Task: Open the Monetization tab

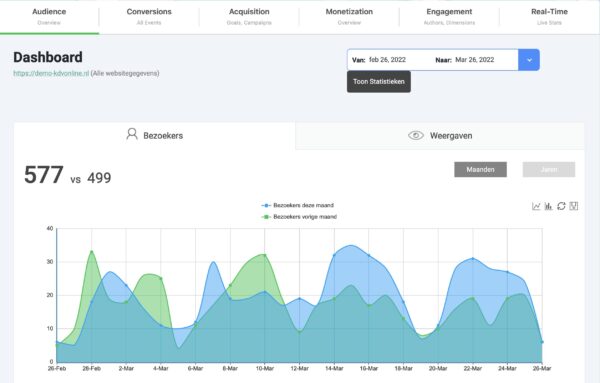Action: 349,16
